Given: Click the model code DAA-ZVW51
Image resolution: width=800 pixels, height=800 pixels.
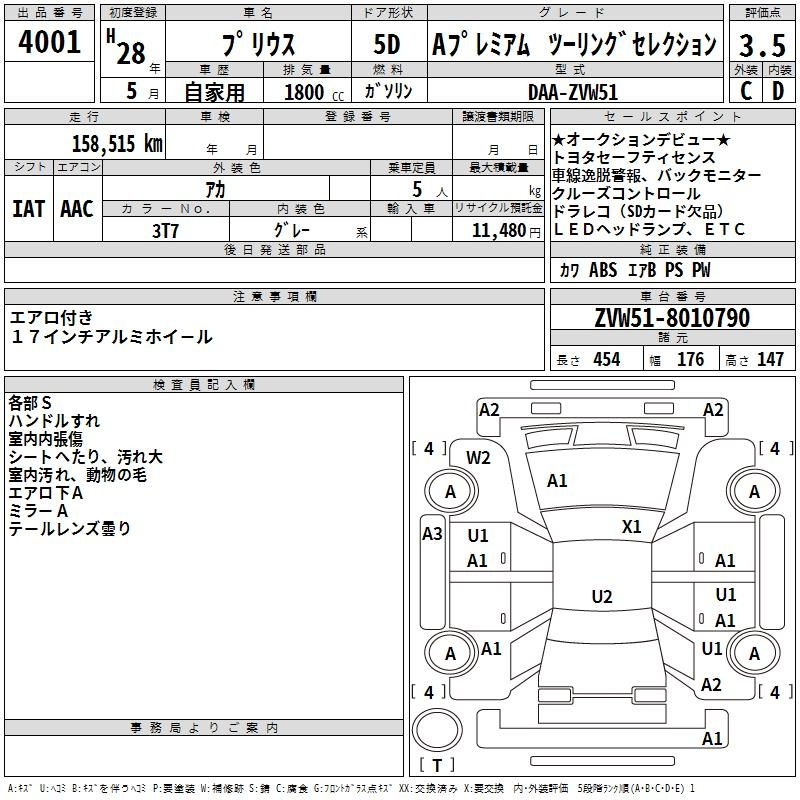Looking at the screenshot, I should coord(573,92).
